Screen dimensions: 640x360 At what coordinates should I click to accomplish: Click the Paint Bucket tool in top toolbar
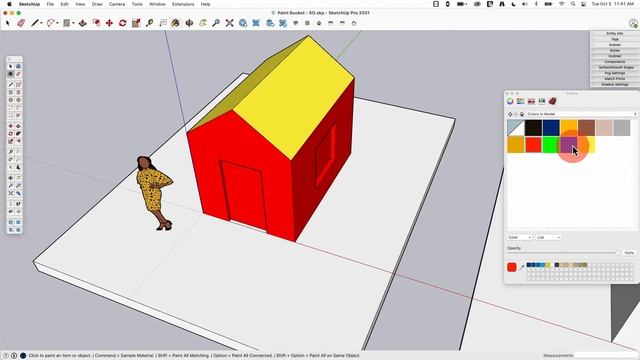click(176, 23)
